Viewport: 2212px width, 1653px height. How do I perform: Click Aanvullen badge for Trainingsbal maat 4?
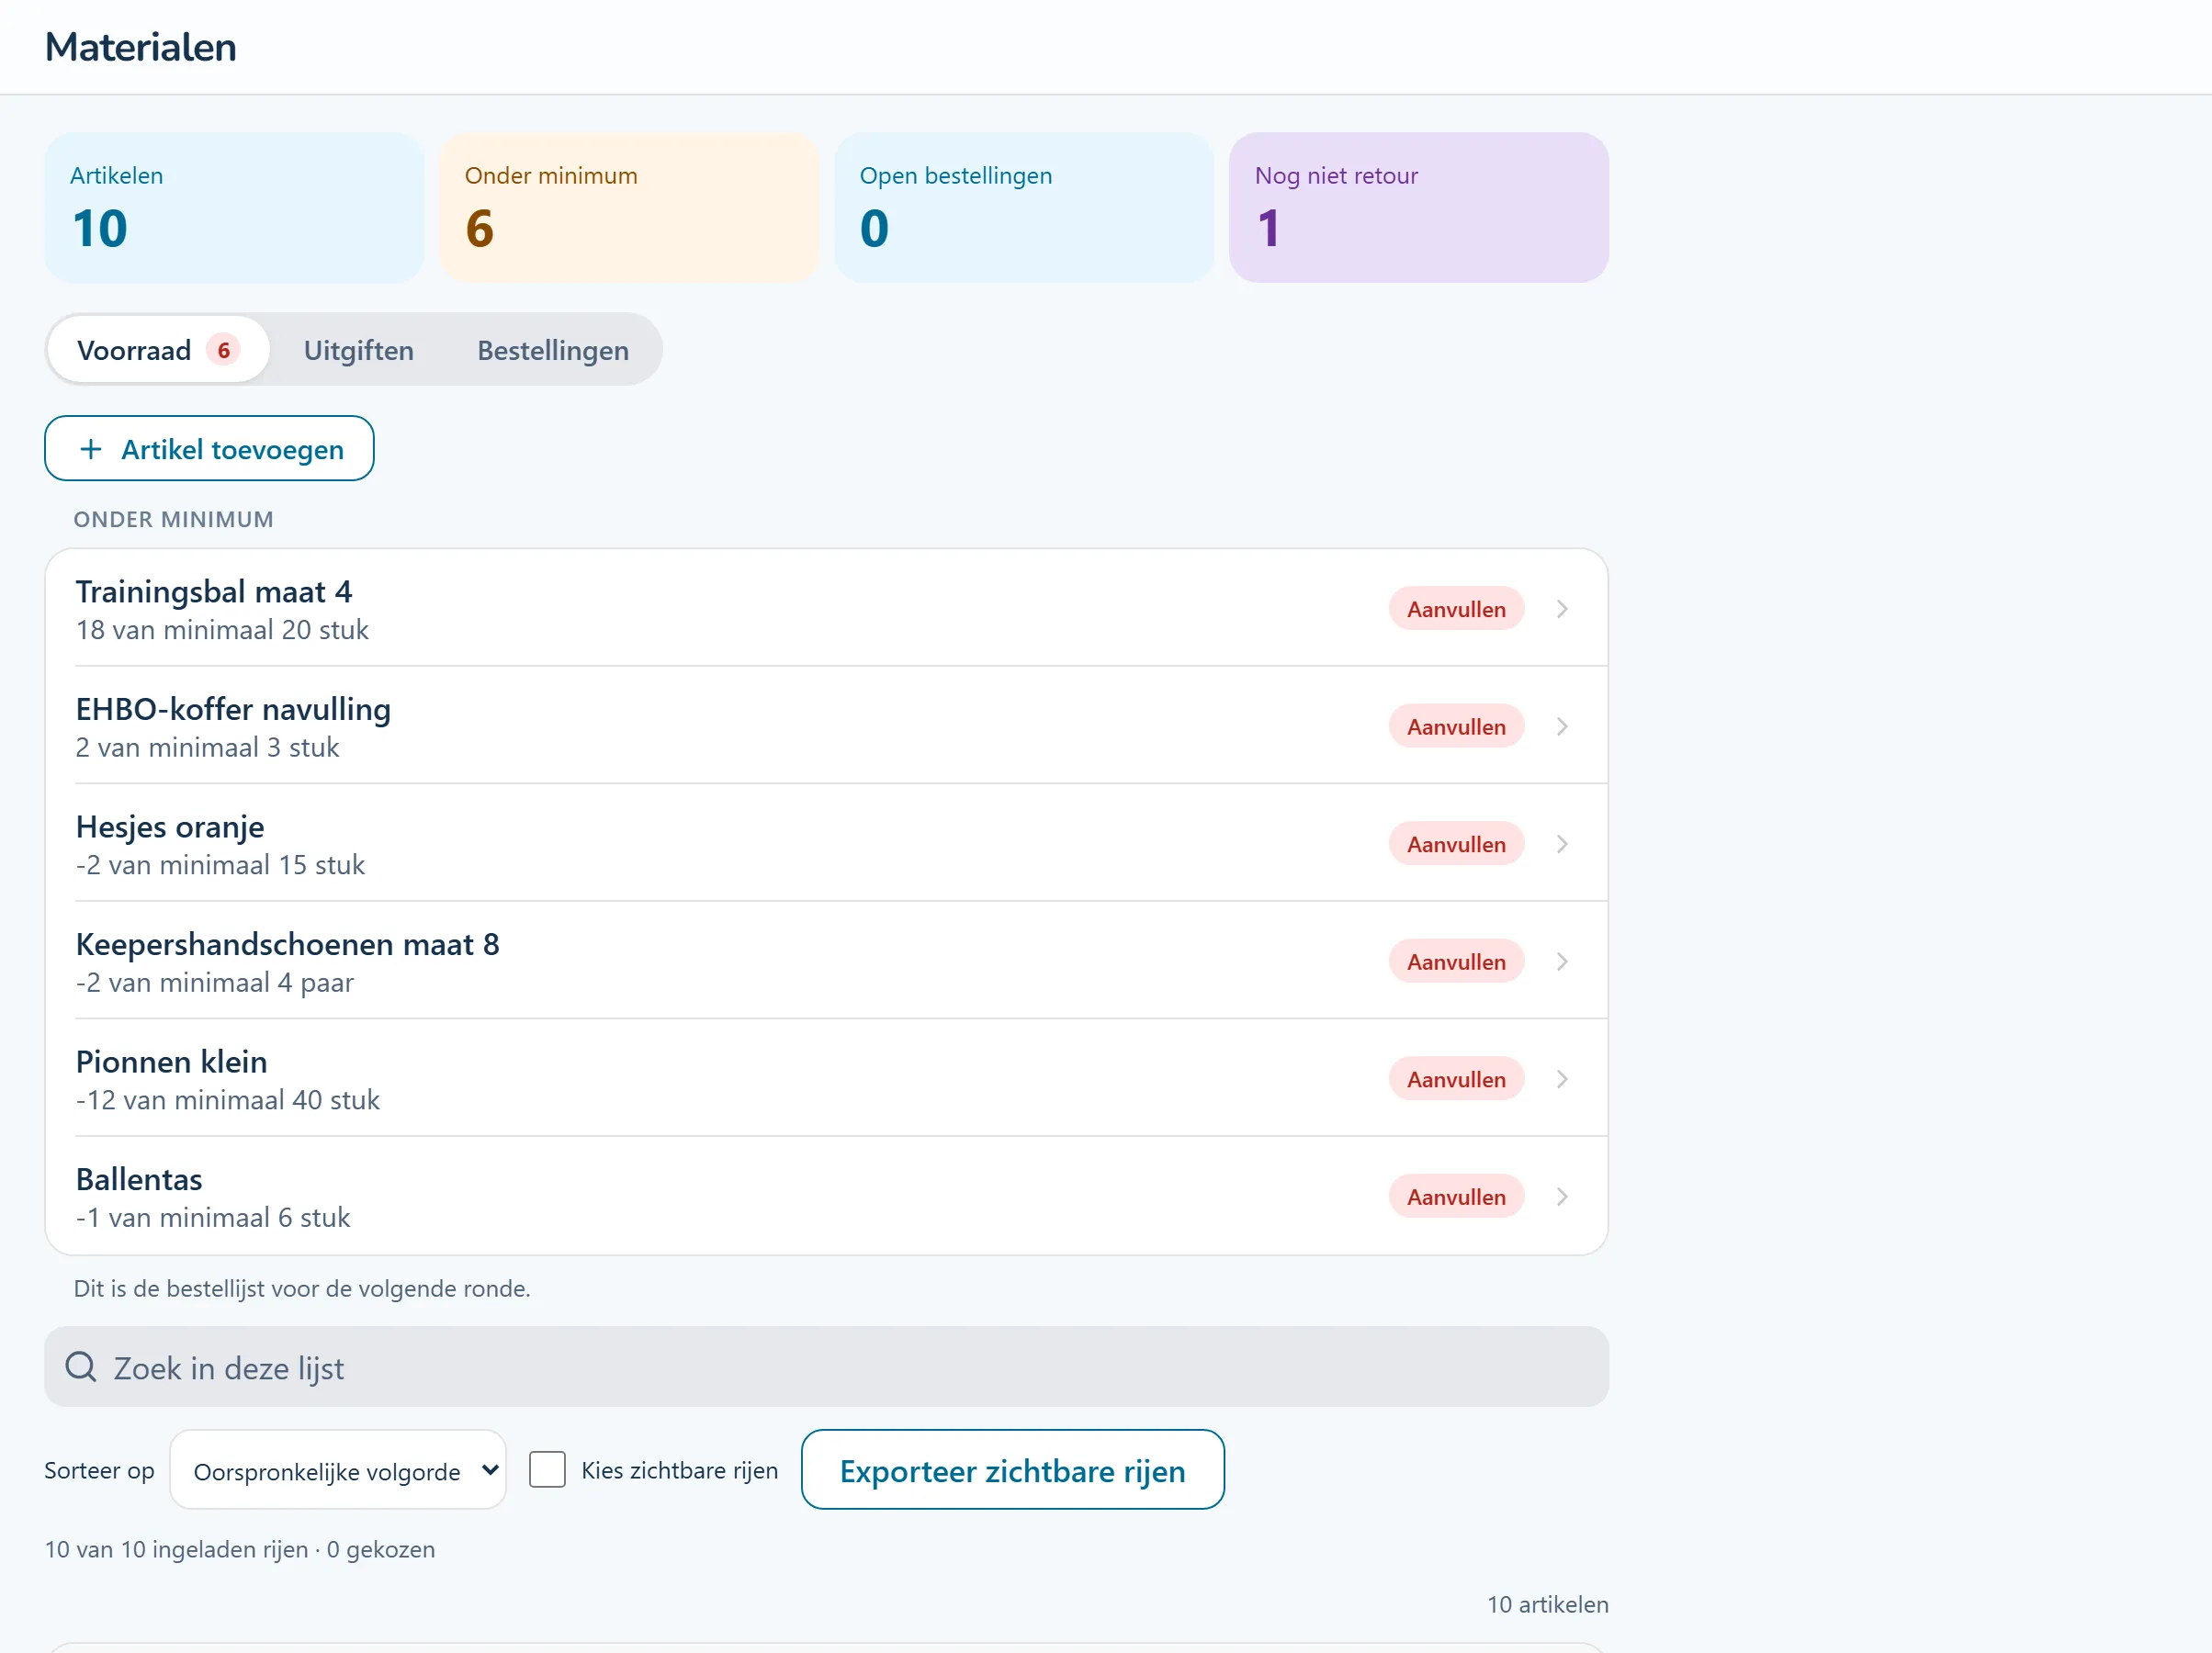point(1456,609)
